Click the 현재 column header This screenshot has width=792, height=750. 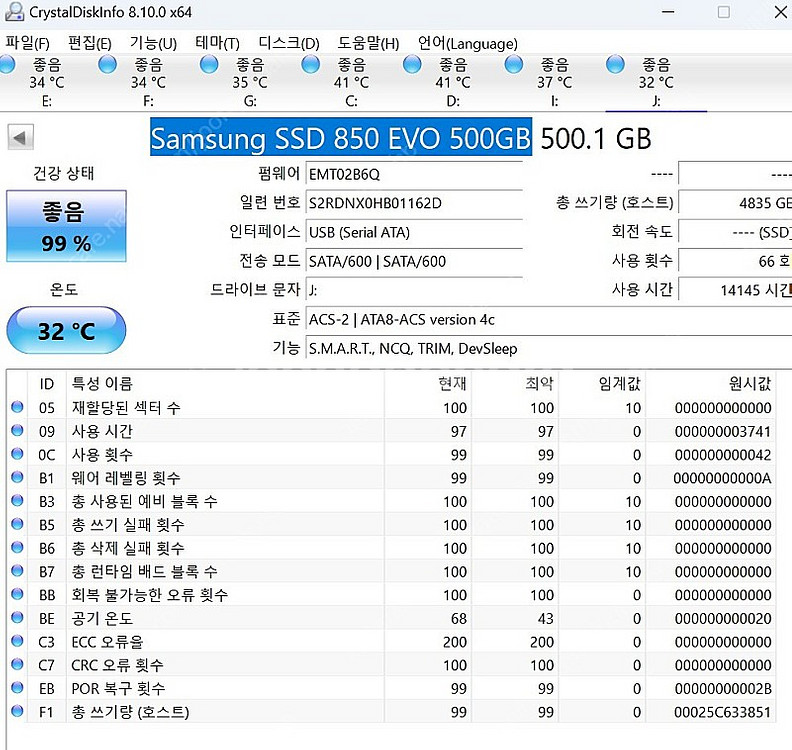click(428, 383)
